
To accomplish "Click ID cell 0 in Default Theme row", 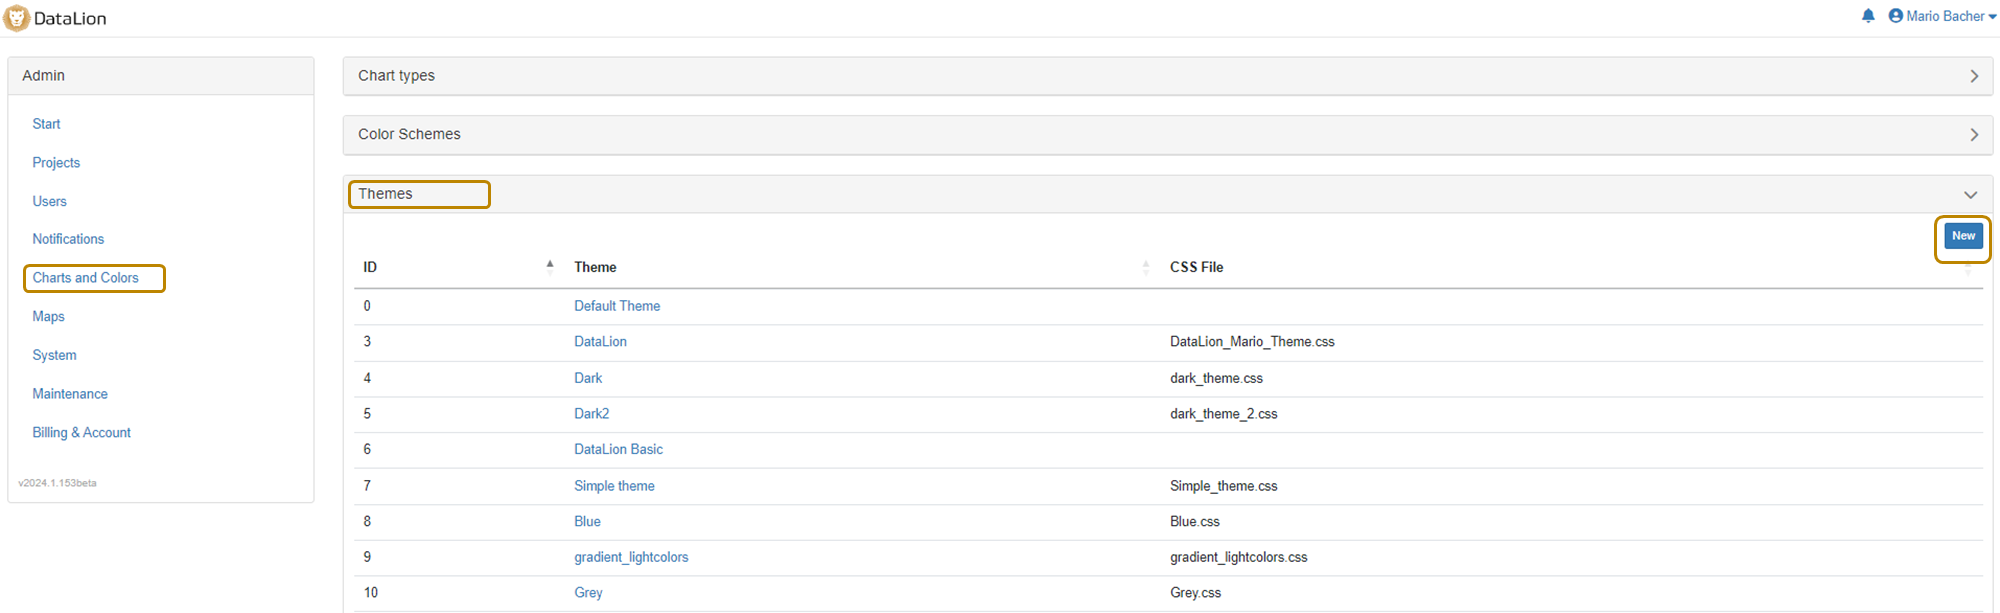I will (x=367, y=306).
